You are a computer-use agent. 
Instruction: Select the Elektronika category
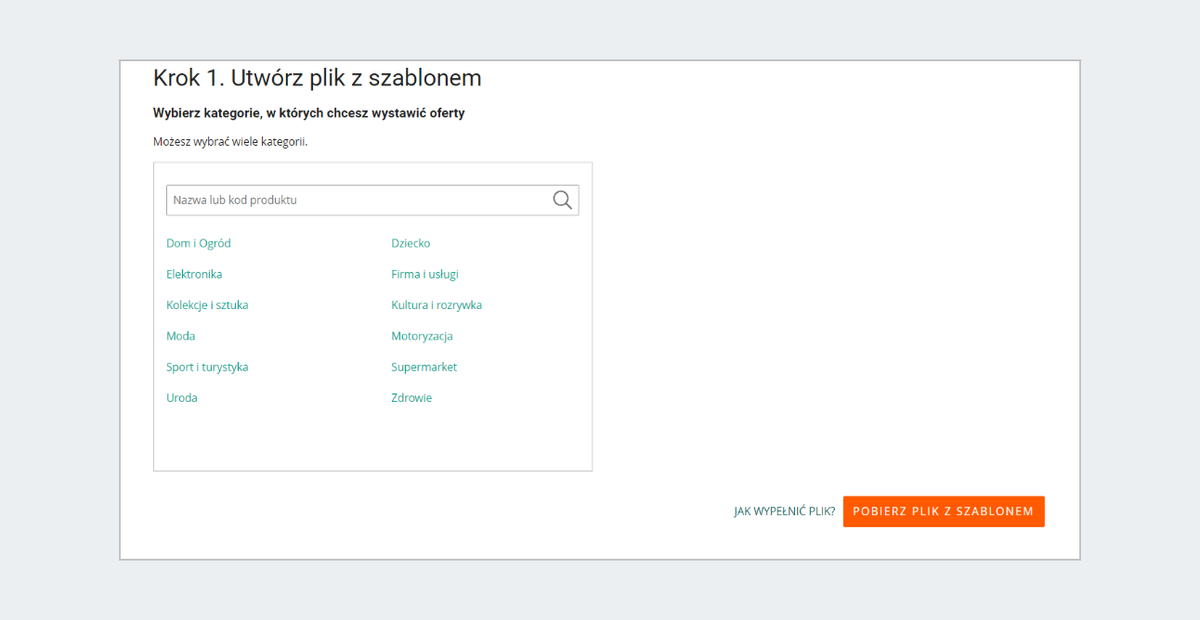(x=194, y=274)
